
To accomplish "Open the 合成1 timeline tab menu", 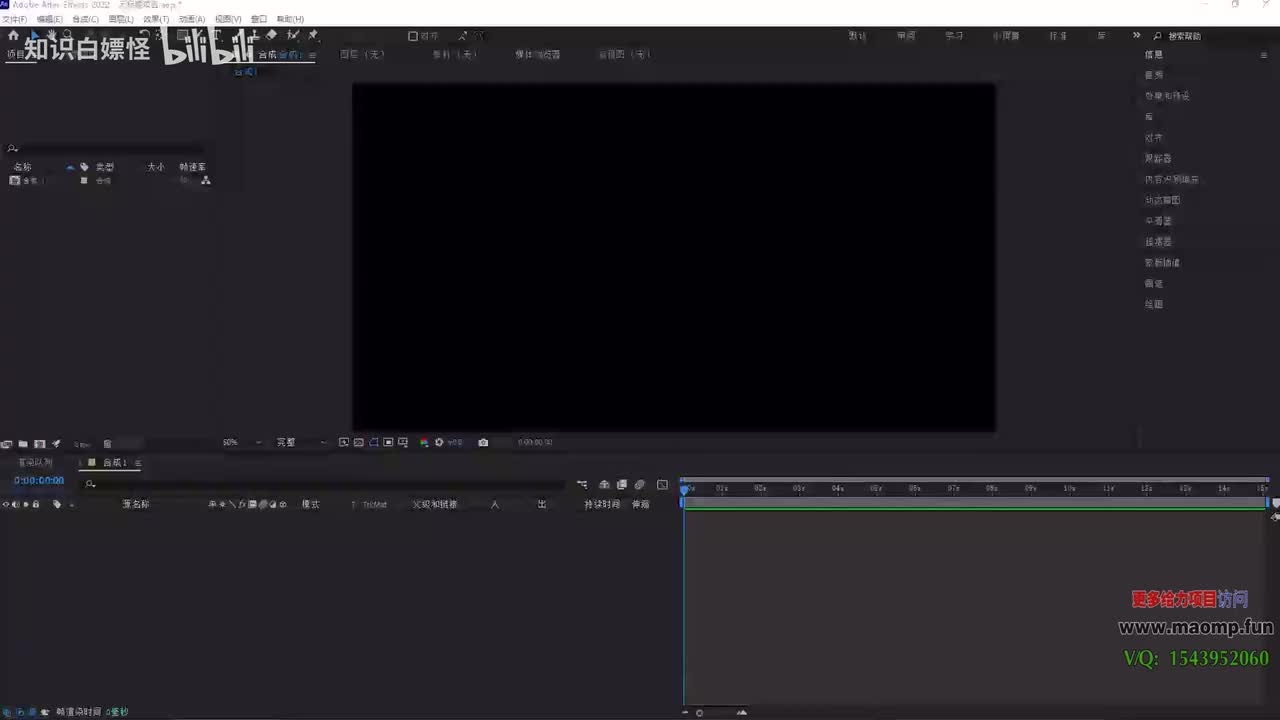I will pos(138,463).
